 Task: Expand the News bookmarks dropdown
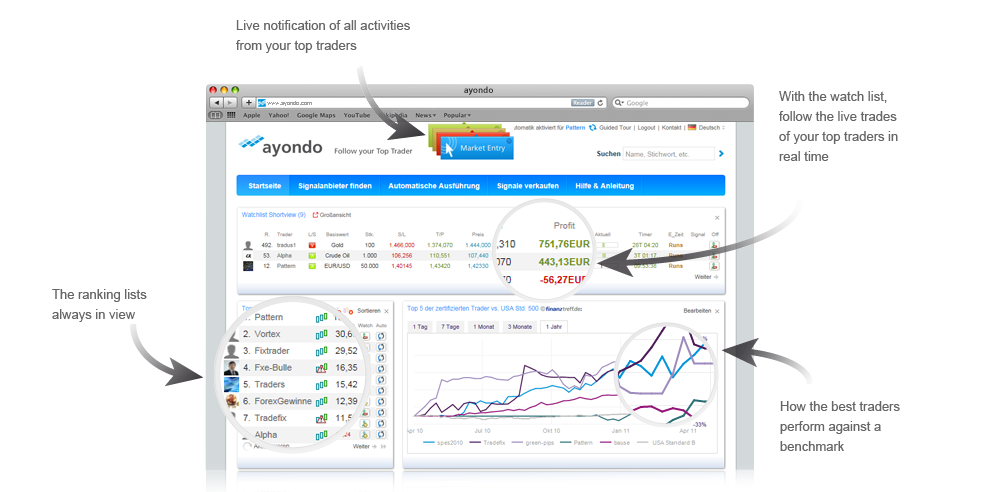425,115
